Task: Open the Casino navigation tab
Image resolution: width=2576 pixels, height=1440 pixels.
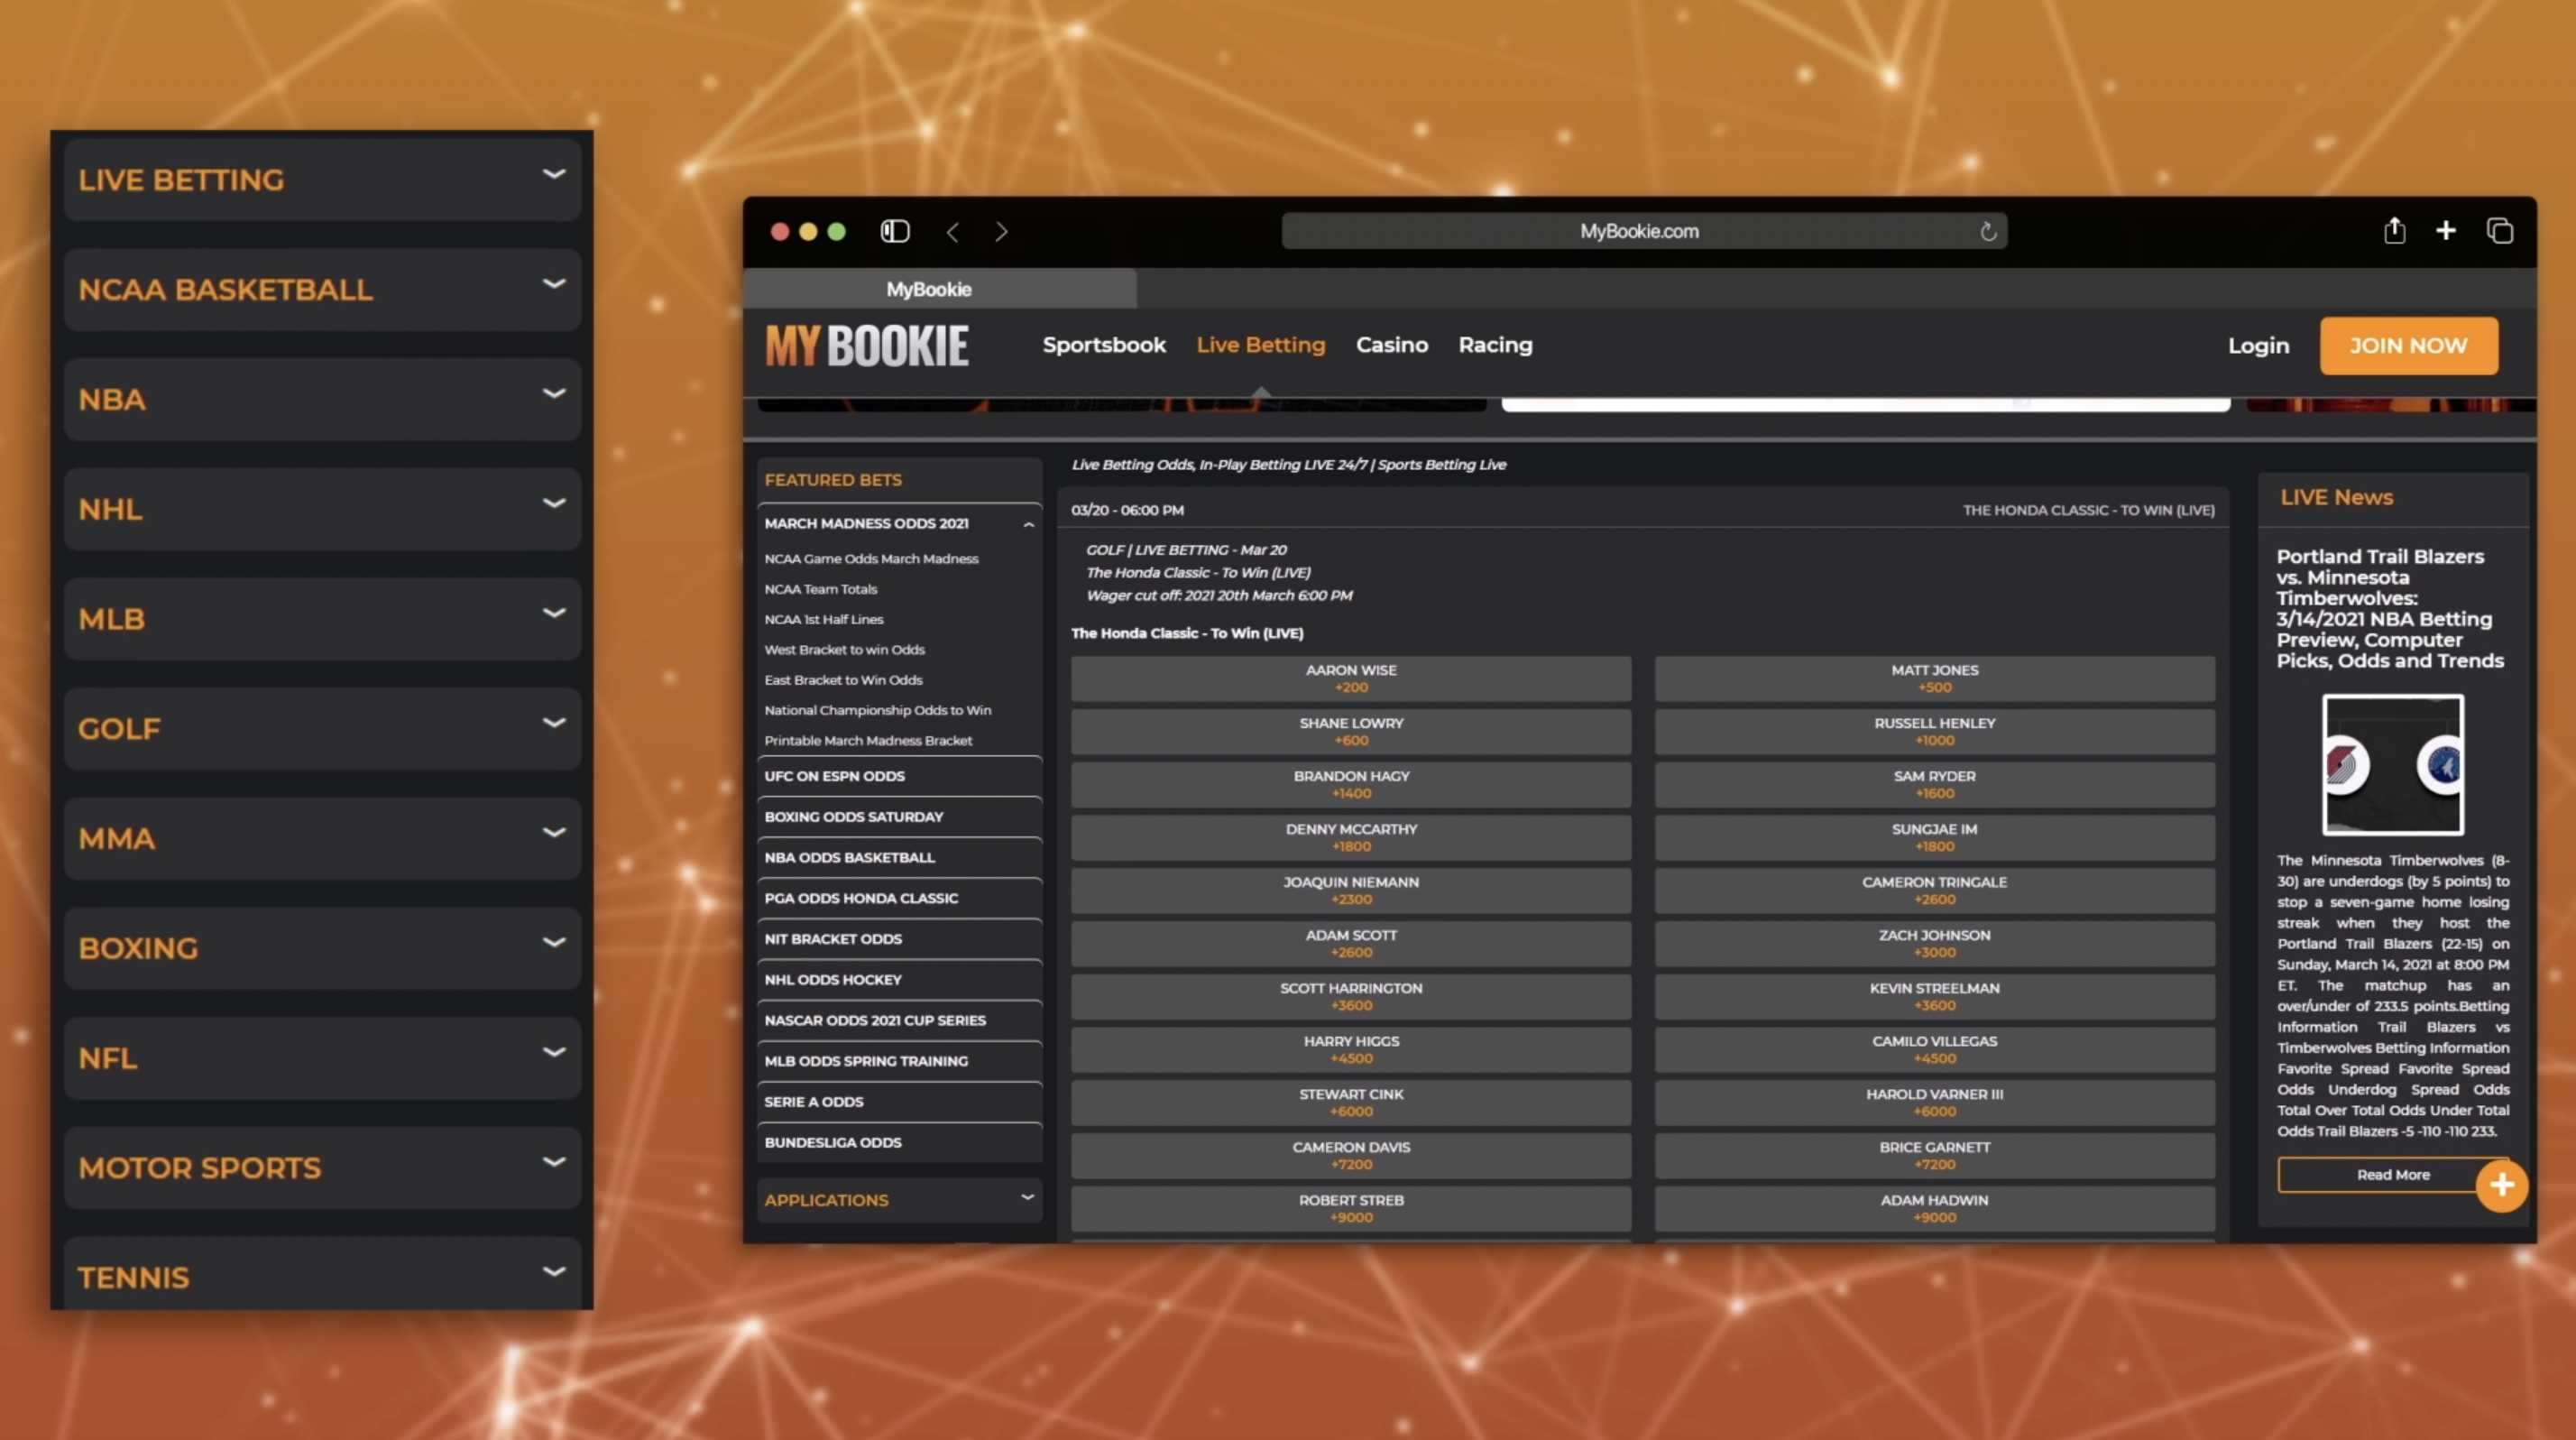Action: [1391, 345]
